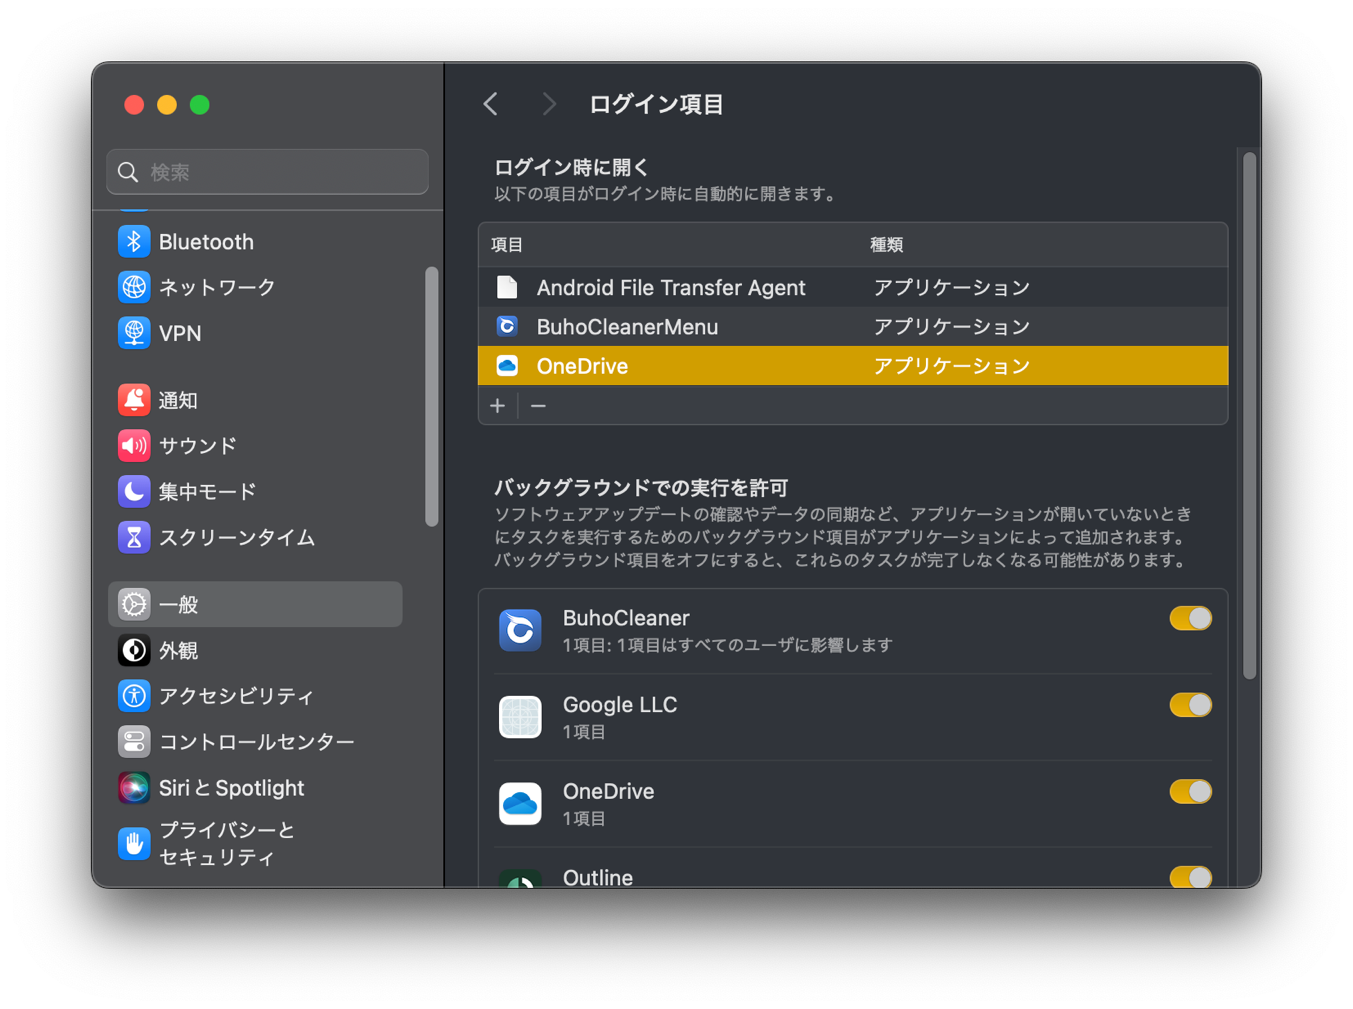Select the BuhoCleanerMenu row name

(627, 327)
